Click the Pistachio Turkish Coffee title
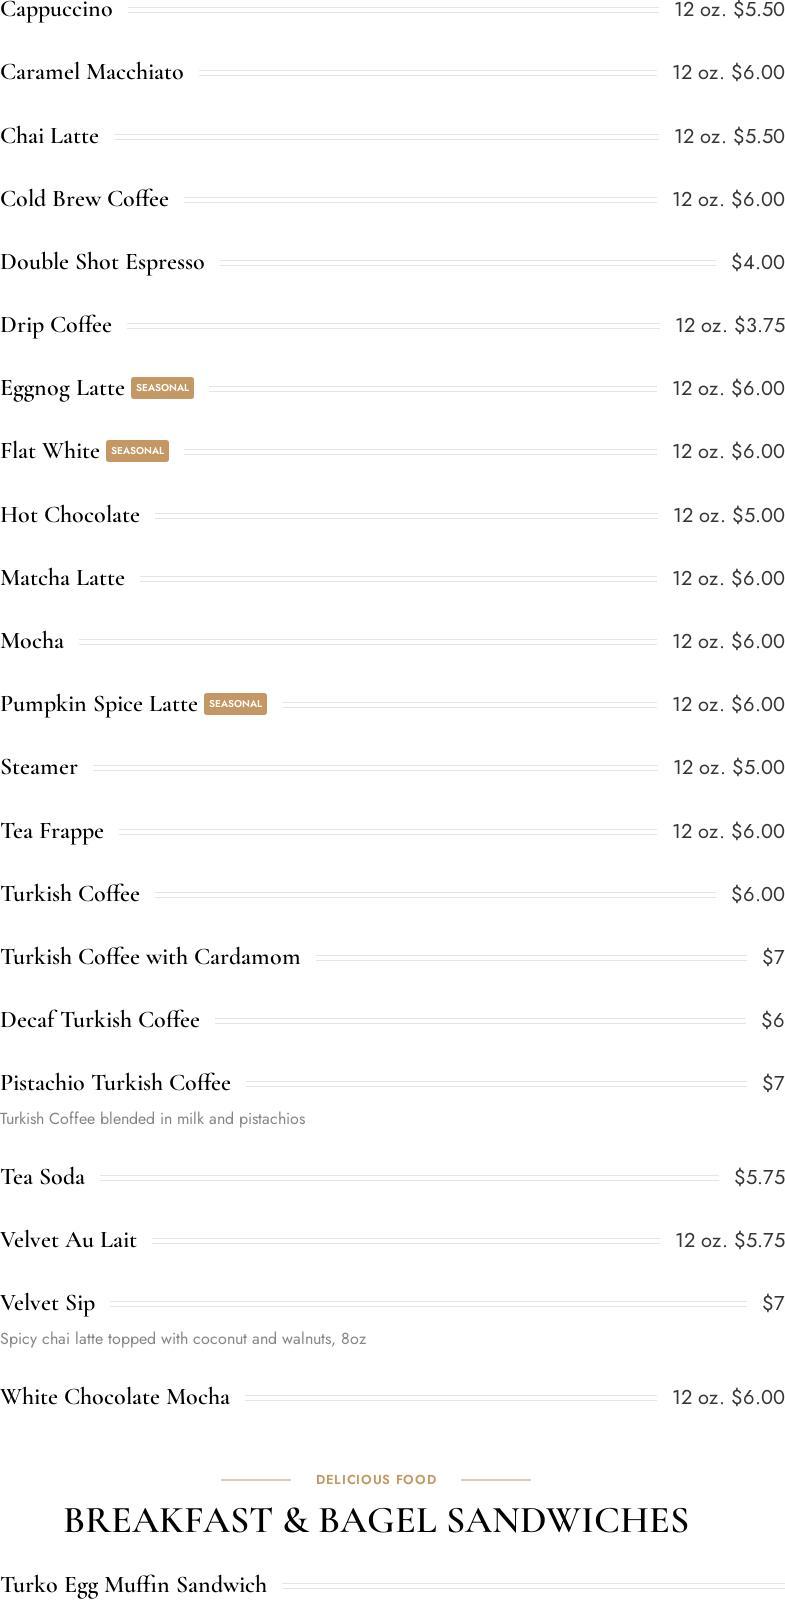 pyautogui.click(x=115, y=1083)
